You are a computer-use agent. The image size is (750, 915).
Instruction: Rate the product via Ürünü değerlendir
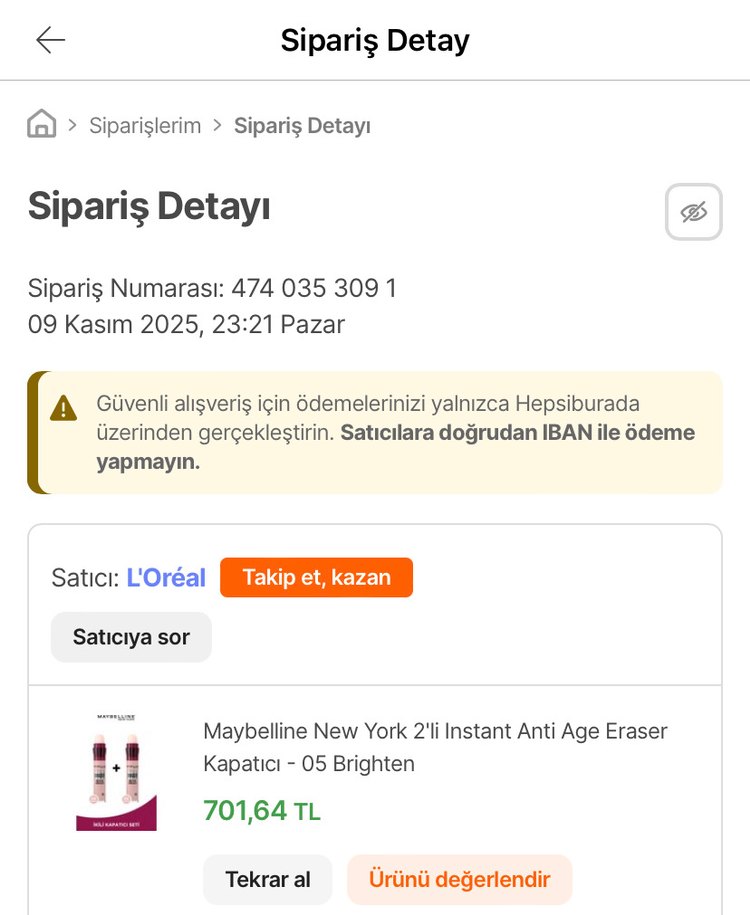[x=459, y=880]
